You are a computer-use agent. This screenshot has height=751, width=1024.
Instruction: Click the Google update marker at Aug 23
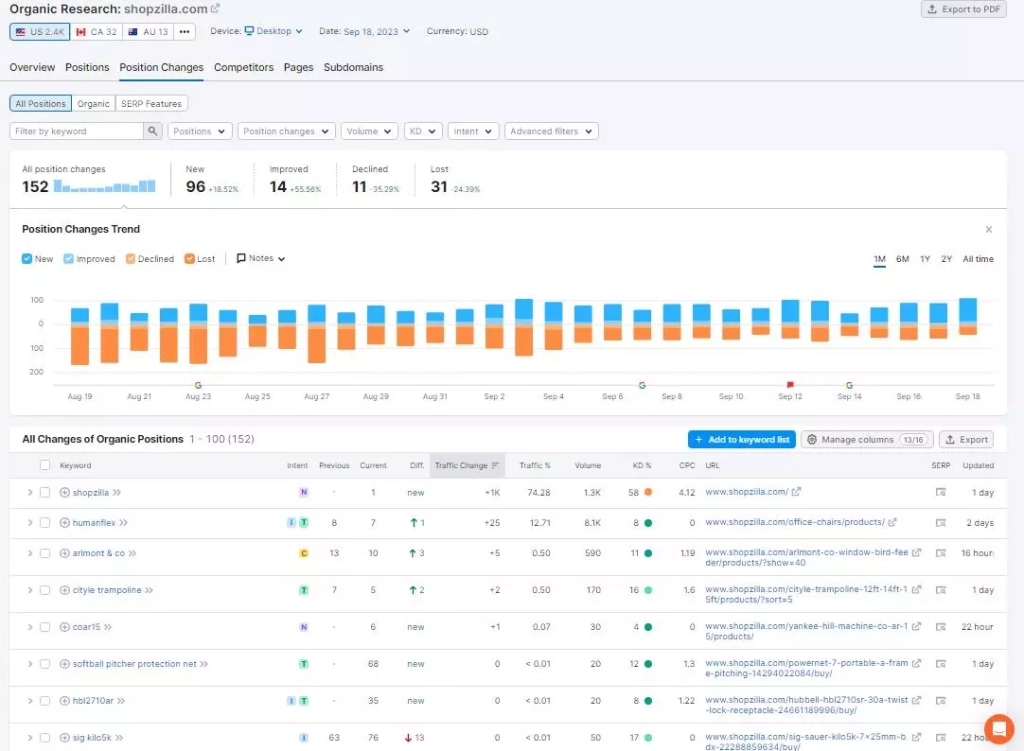(x=198, y=385)
